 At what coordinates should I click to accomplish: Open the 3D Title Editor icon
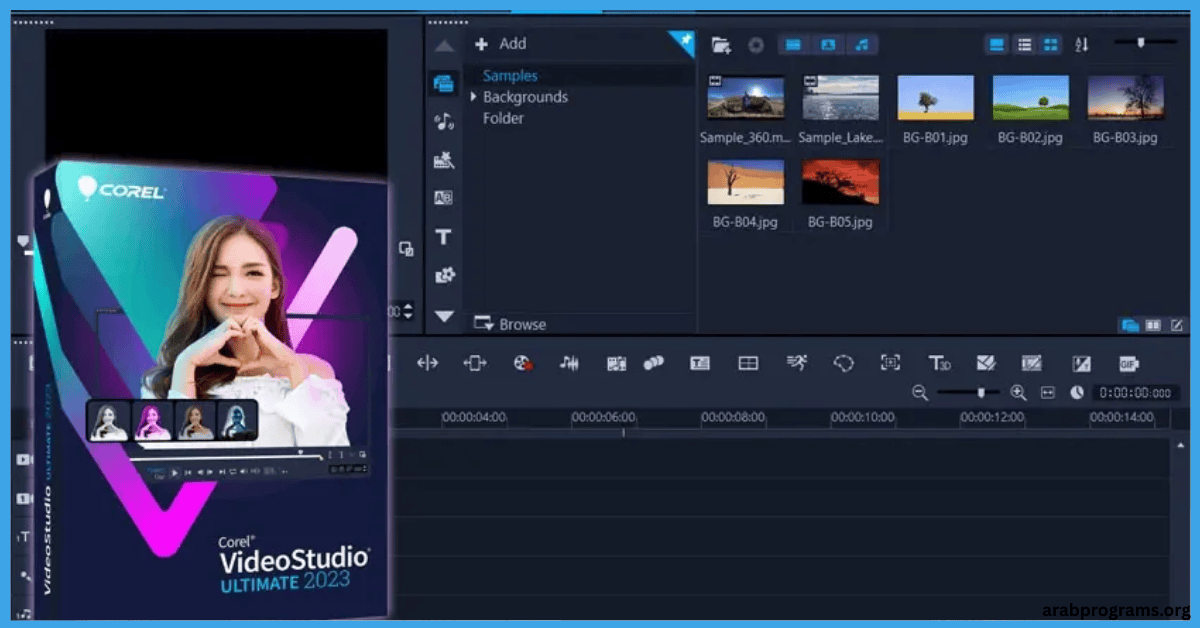pyautogui.click(x=938, y=363)
